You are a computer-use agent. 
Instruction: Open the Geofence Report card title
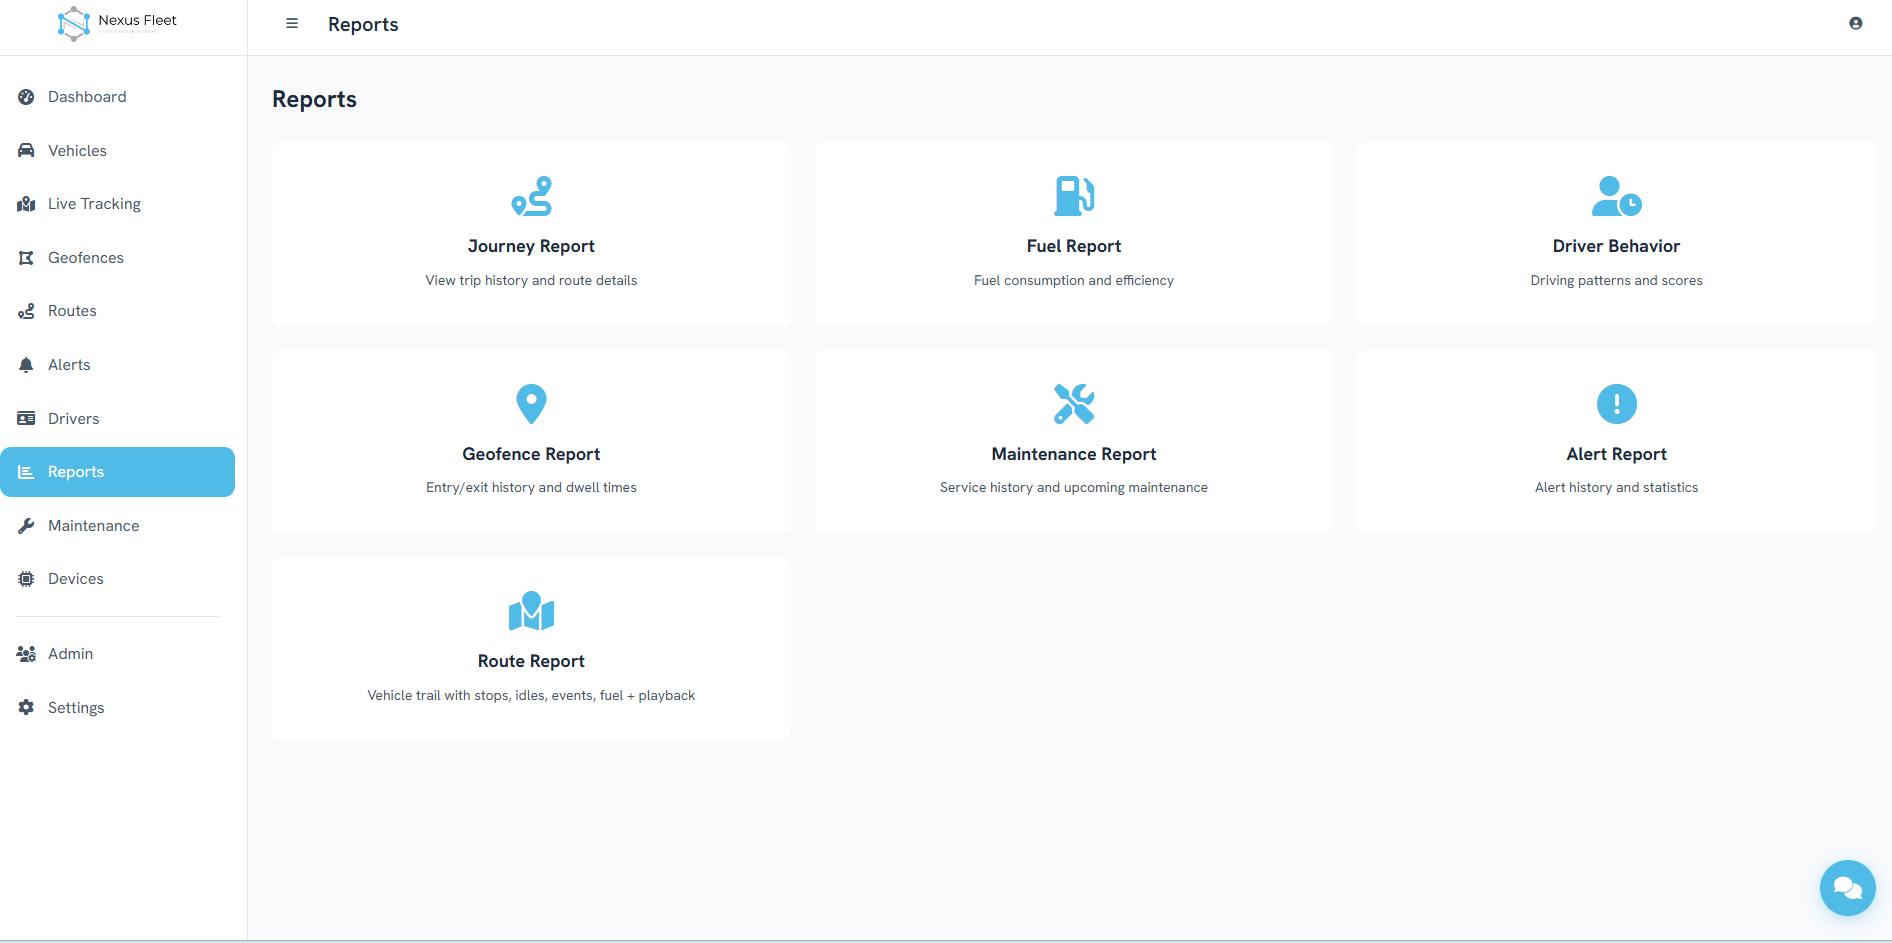pyautogui.click(x=531, y=454)
